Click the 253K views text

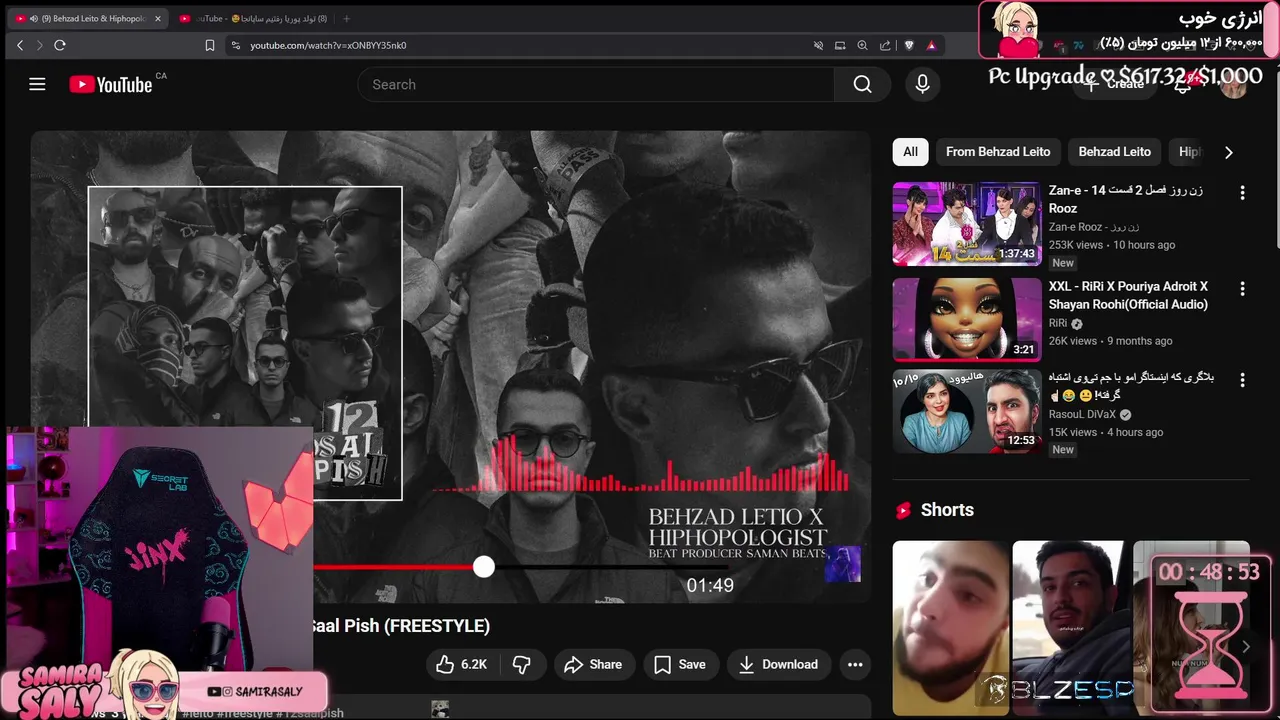tap(1076, 245)
